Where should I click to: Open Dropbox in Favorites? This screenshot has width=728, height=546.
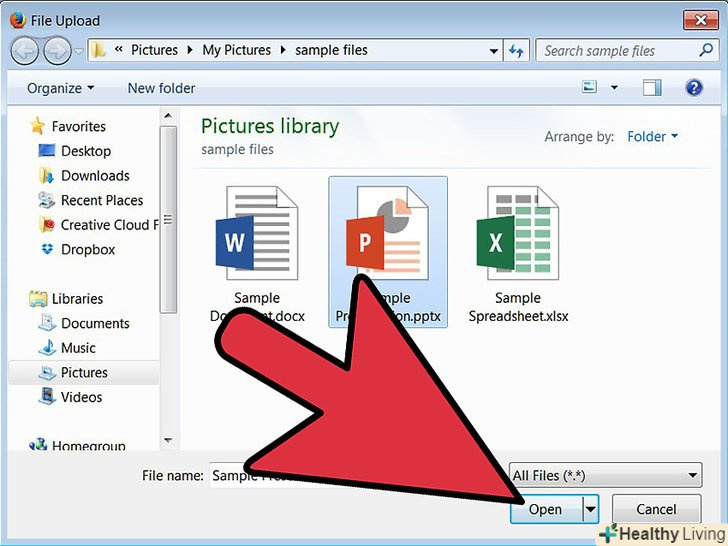(88, 249)
